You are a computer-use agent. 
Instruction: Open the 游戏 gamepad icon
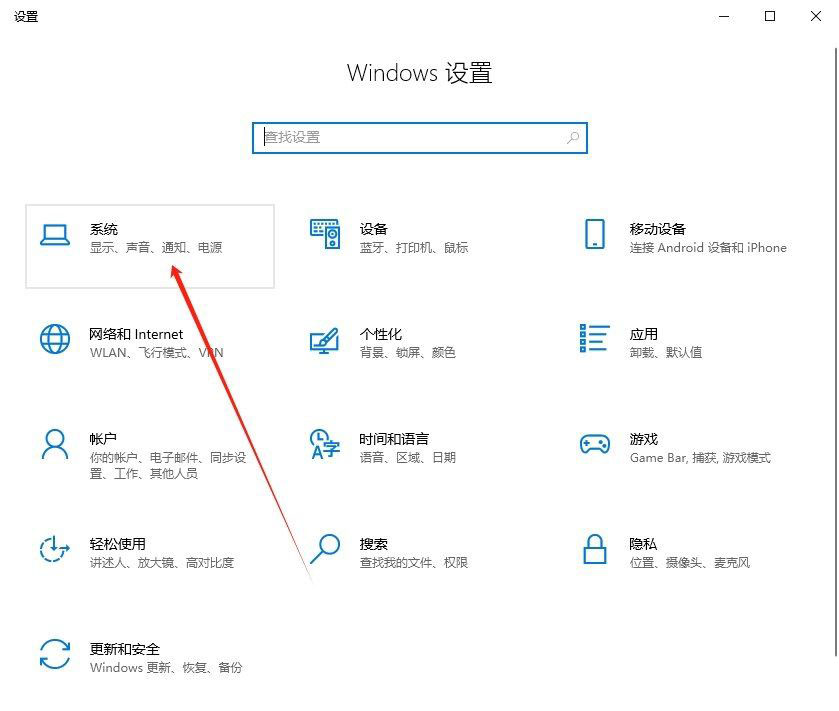coord(595,444)
